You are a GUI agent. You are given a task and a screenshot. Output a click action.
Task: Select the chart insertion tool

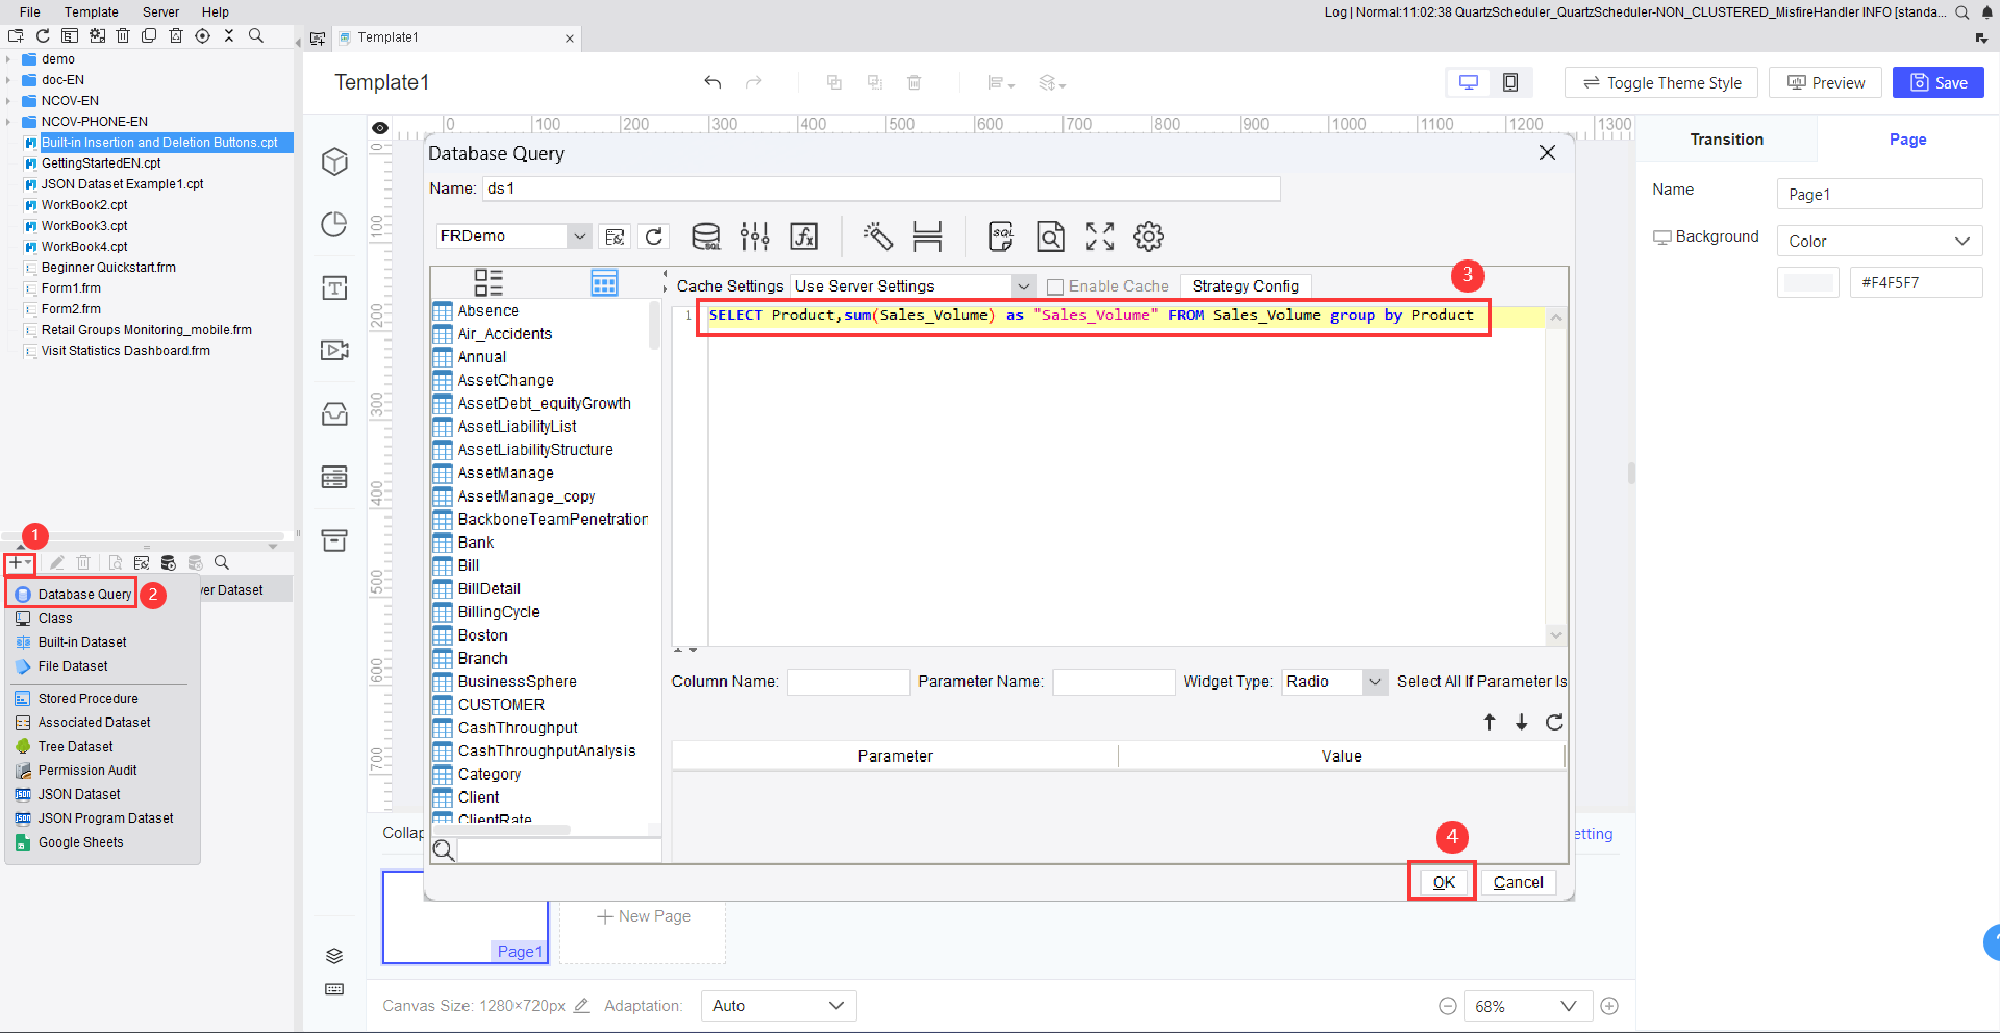(x=334, y=225)
